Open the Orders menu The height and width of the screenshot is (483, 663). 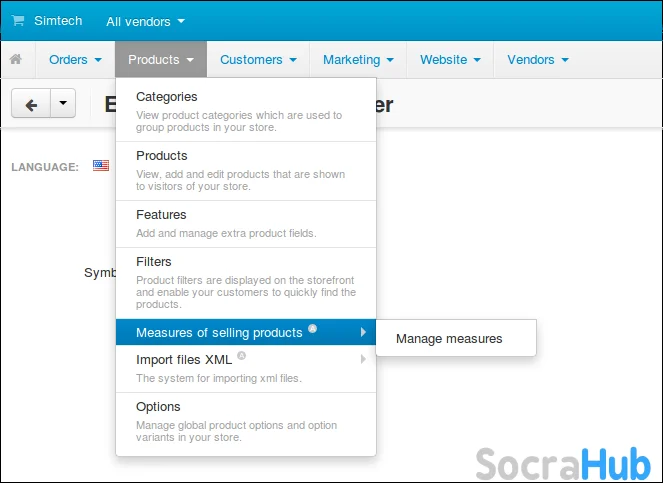pyautogui.click(x=75, y=60)
